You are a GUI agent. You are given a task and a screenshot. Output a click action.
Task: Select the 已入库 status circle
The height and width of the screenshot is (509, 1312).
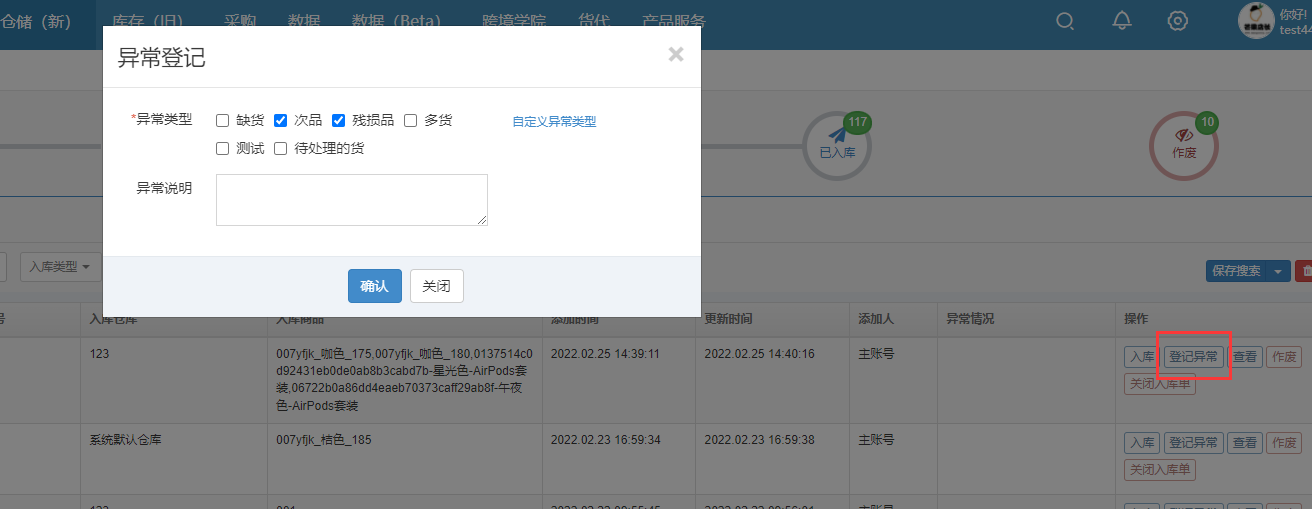pyautogui.click(x=837, y=146)
